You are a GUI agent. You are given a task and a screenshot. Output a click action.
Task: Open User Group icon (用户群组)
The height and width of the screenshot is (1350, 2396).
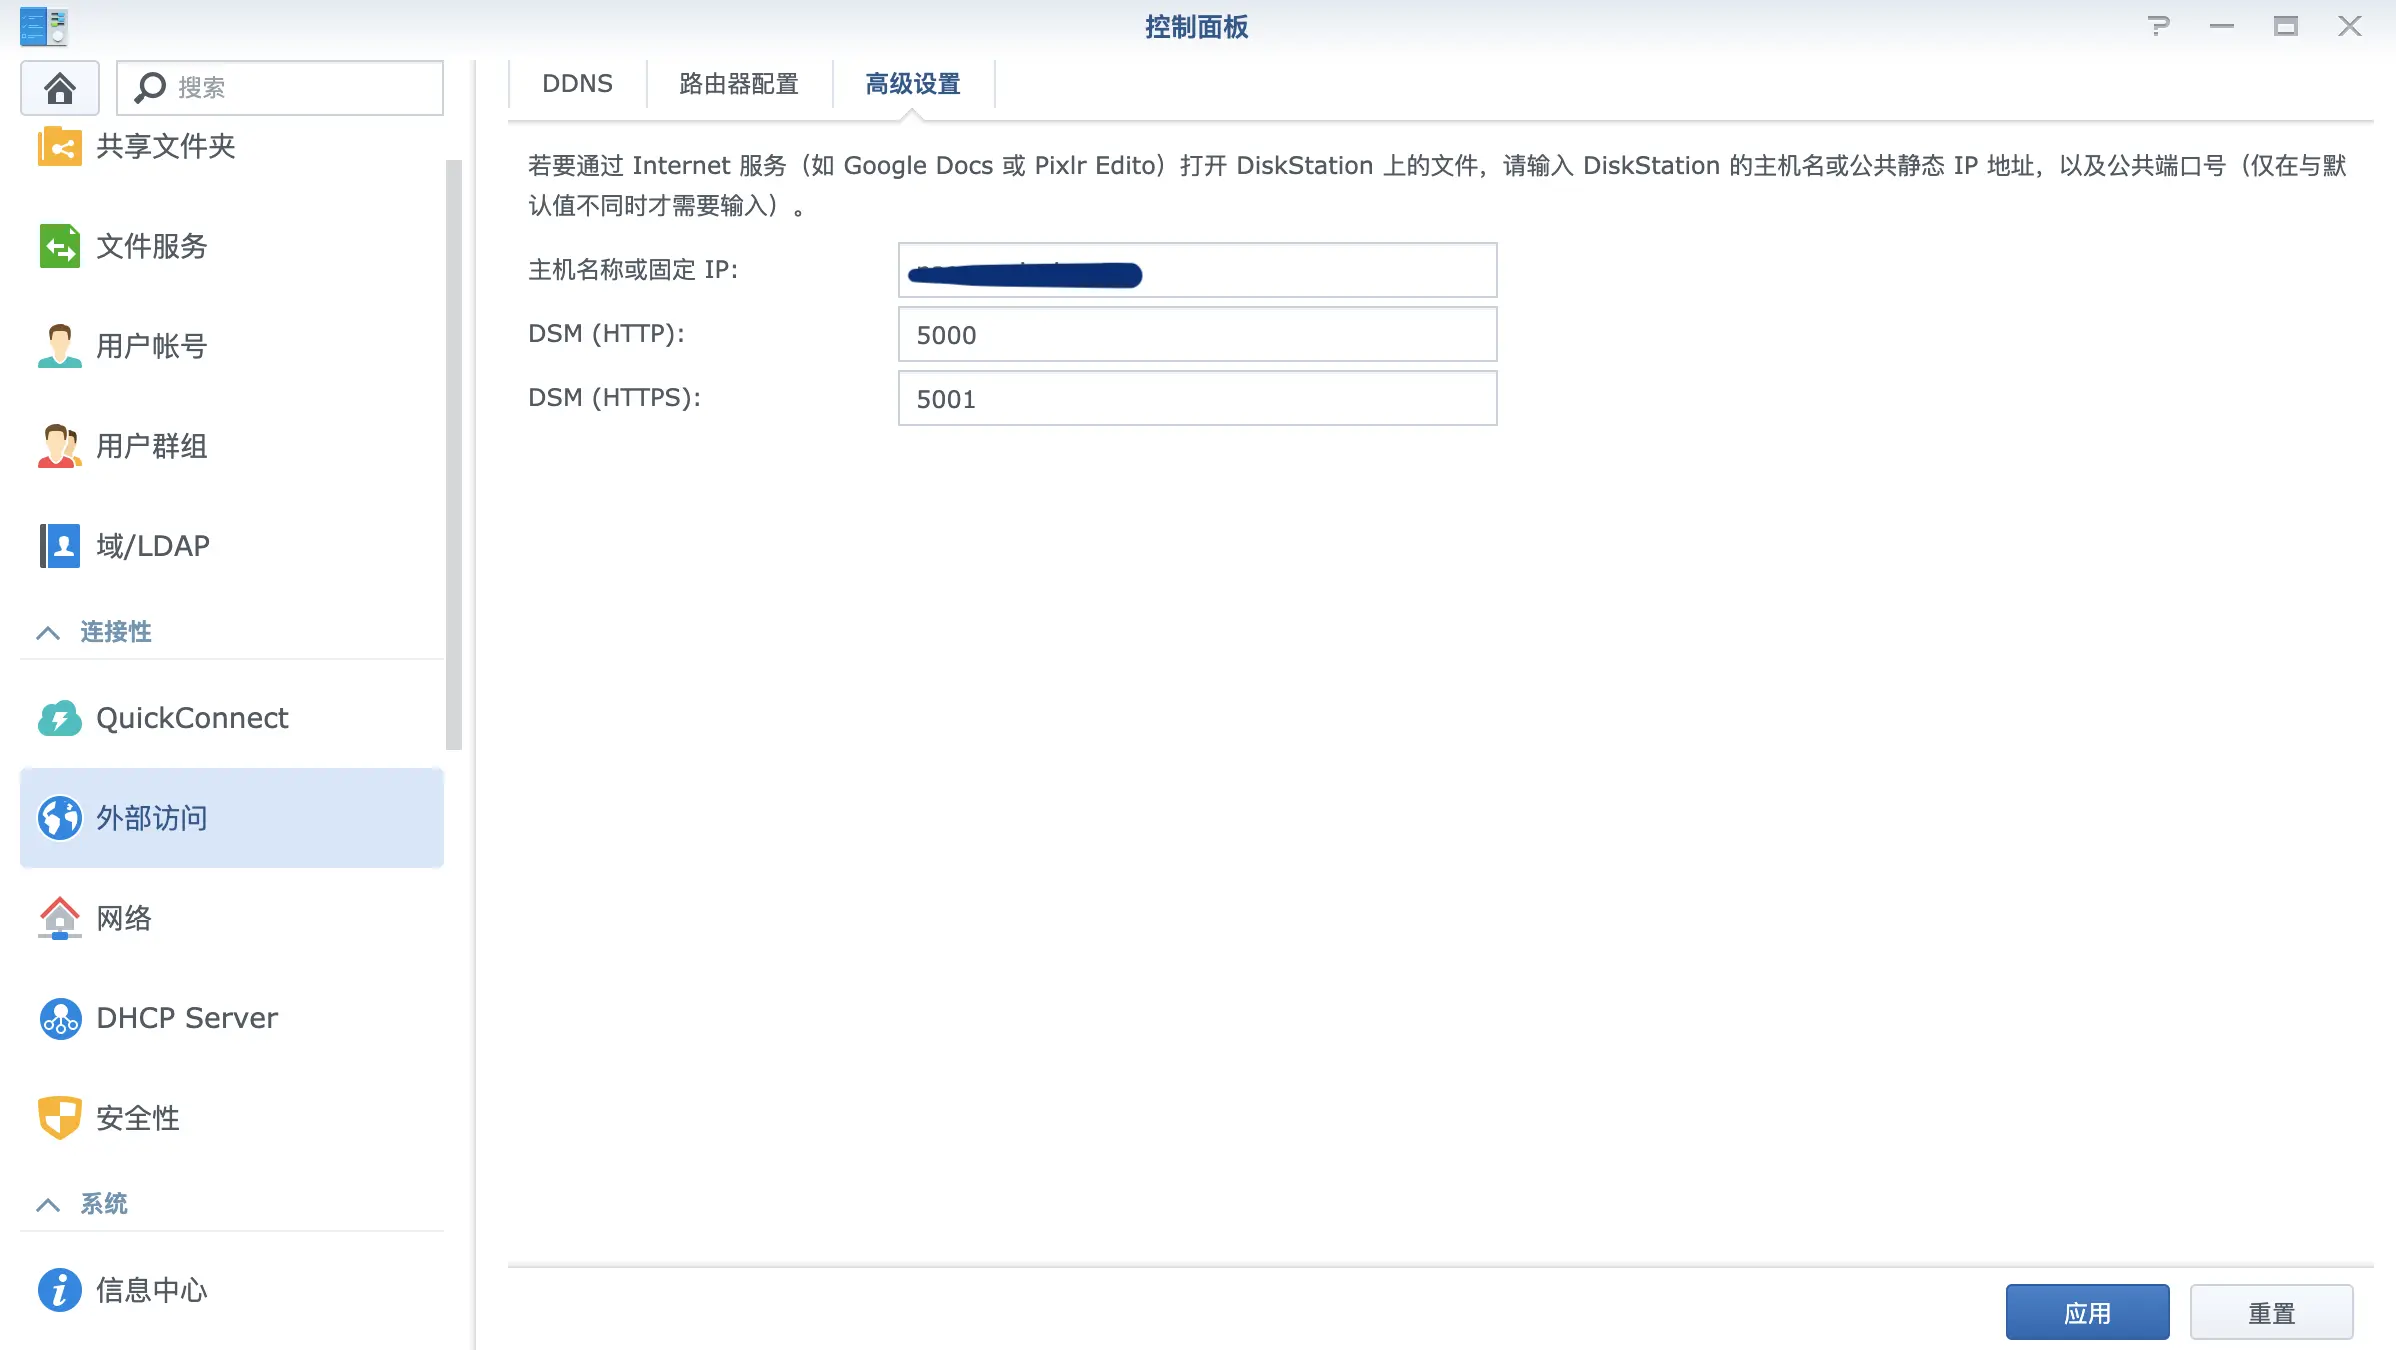tap(60, 446)
